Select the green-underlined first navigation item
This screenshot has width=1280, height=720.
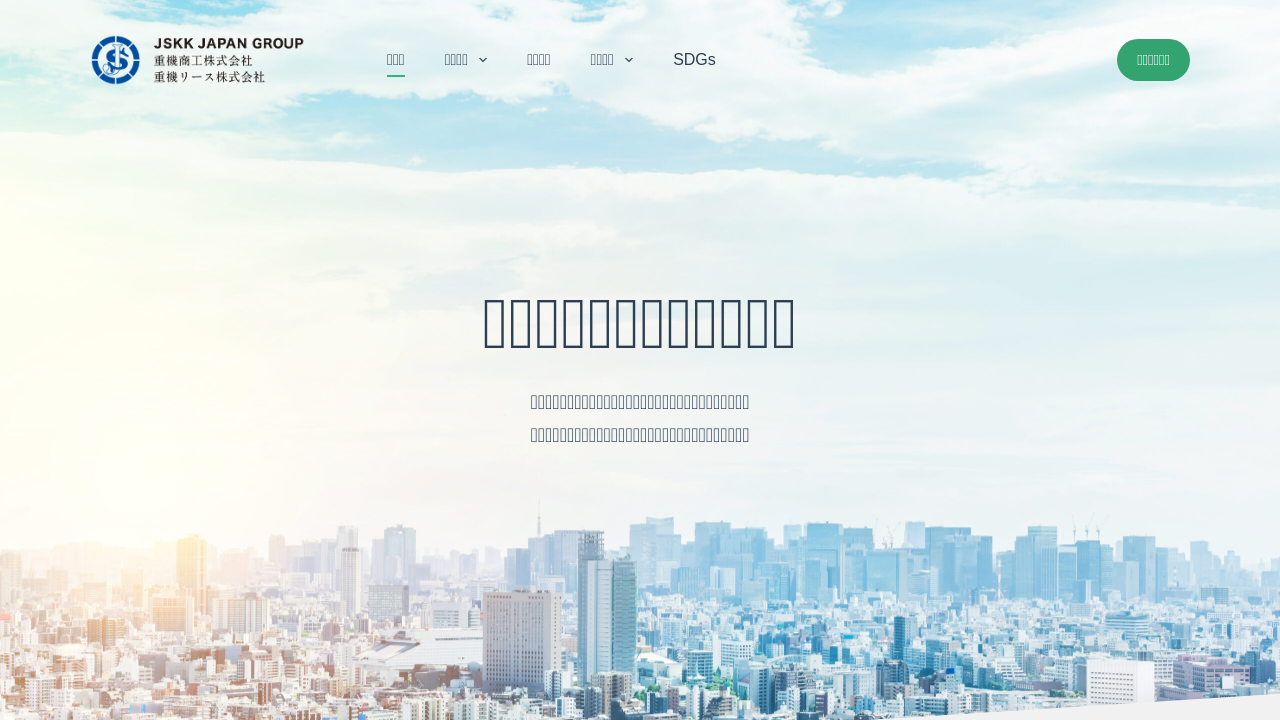396,59
